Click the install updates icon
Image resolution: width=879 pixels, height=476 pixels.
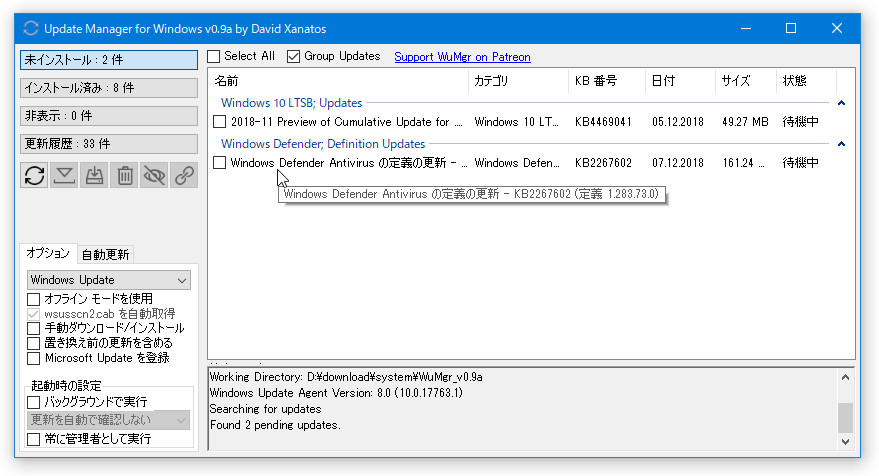tap(94, 175)
